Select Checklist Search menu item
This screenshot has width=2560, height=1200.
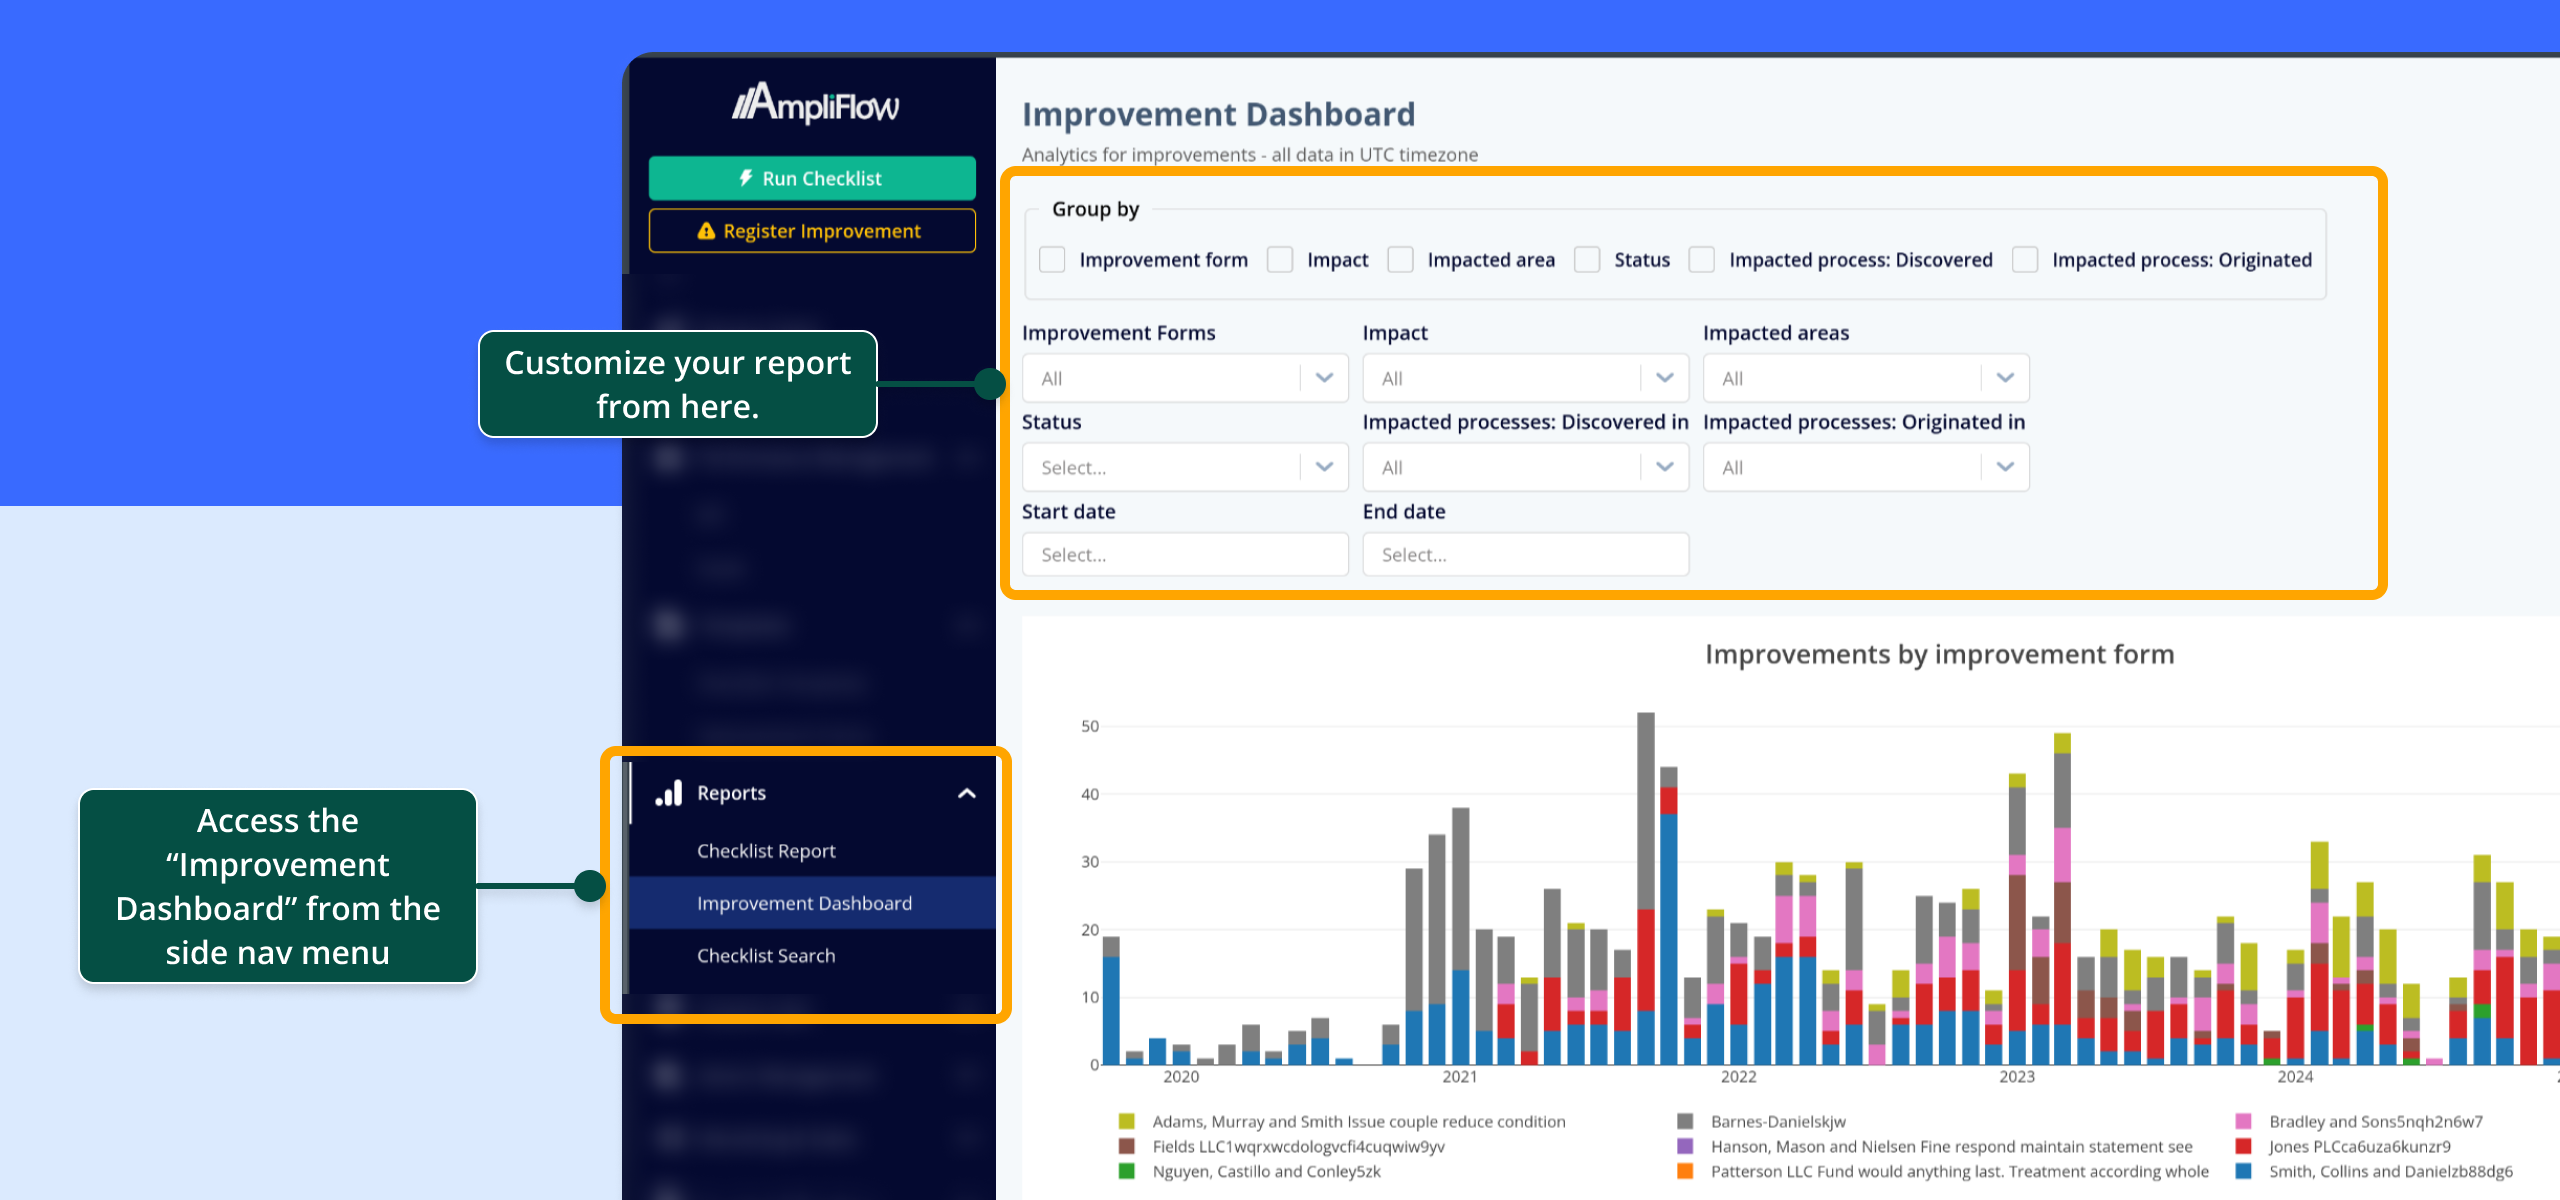tap(766, 956)
